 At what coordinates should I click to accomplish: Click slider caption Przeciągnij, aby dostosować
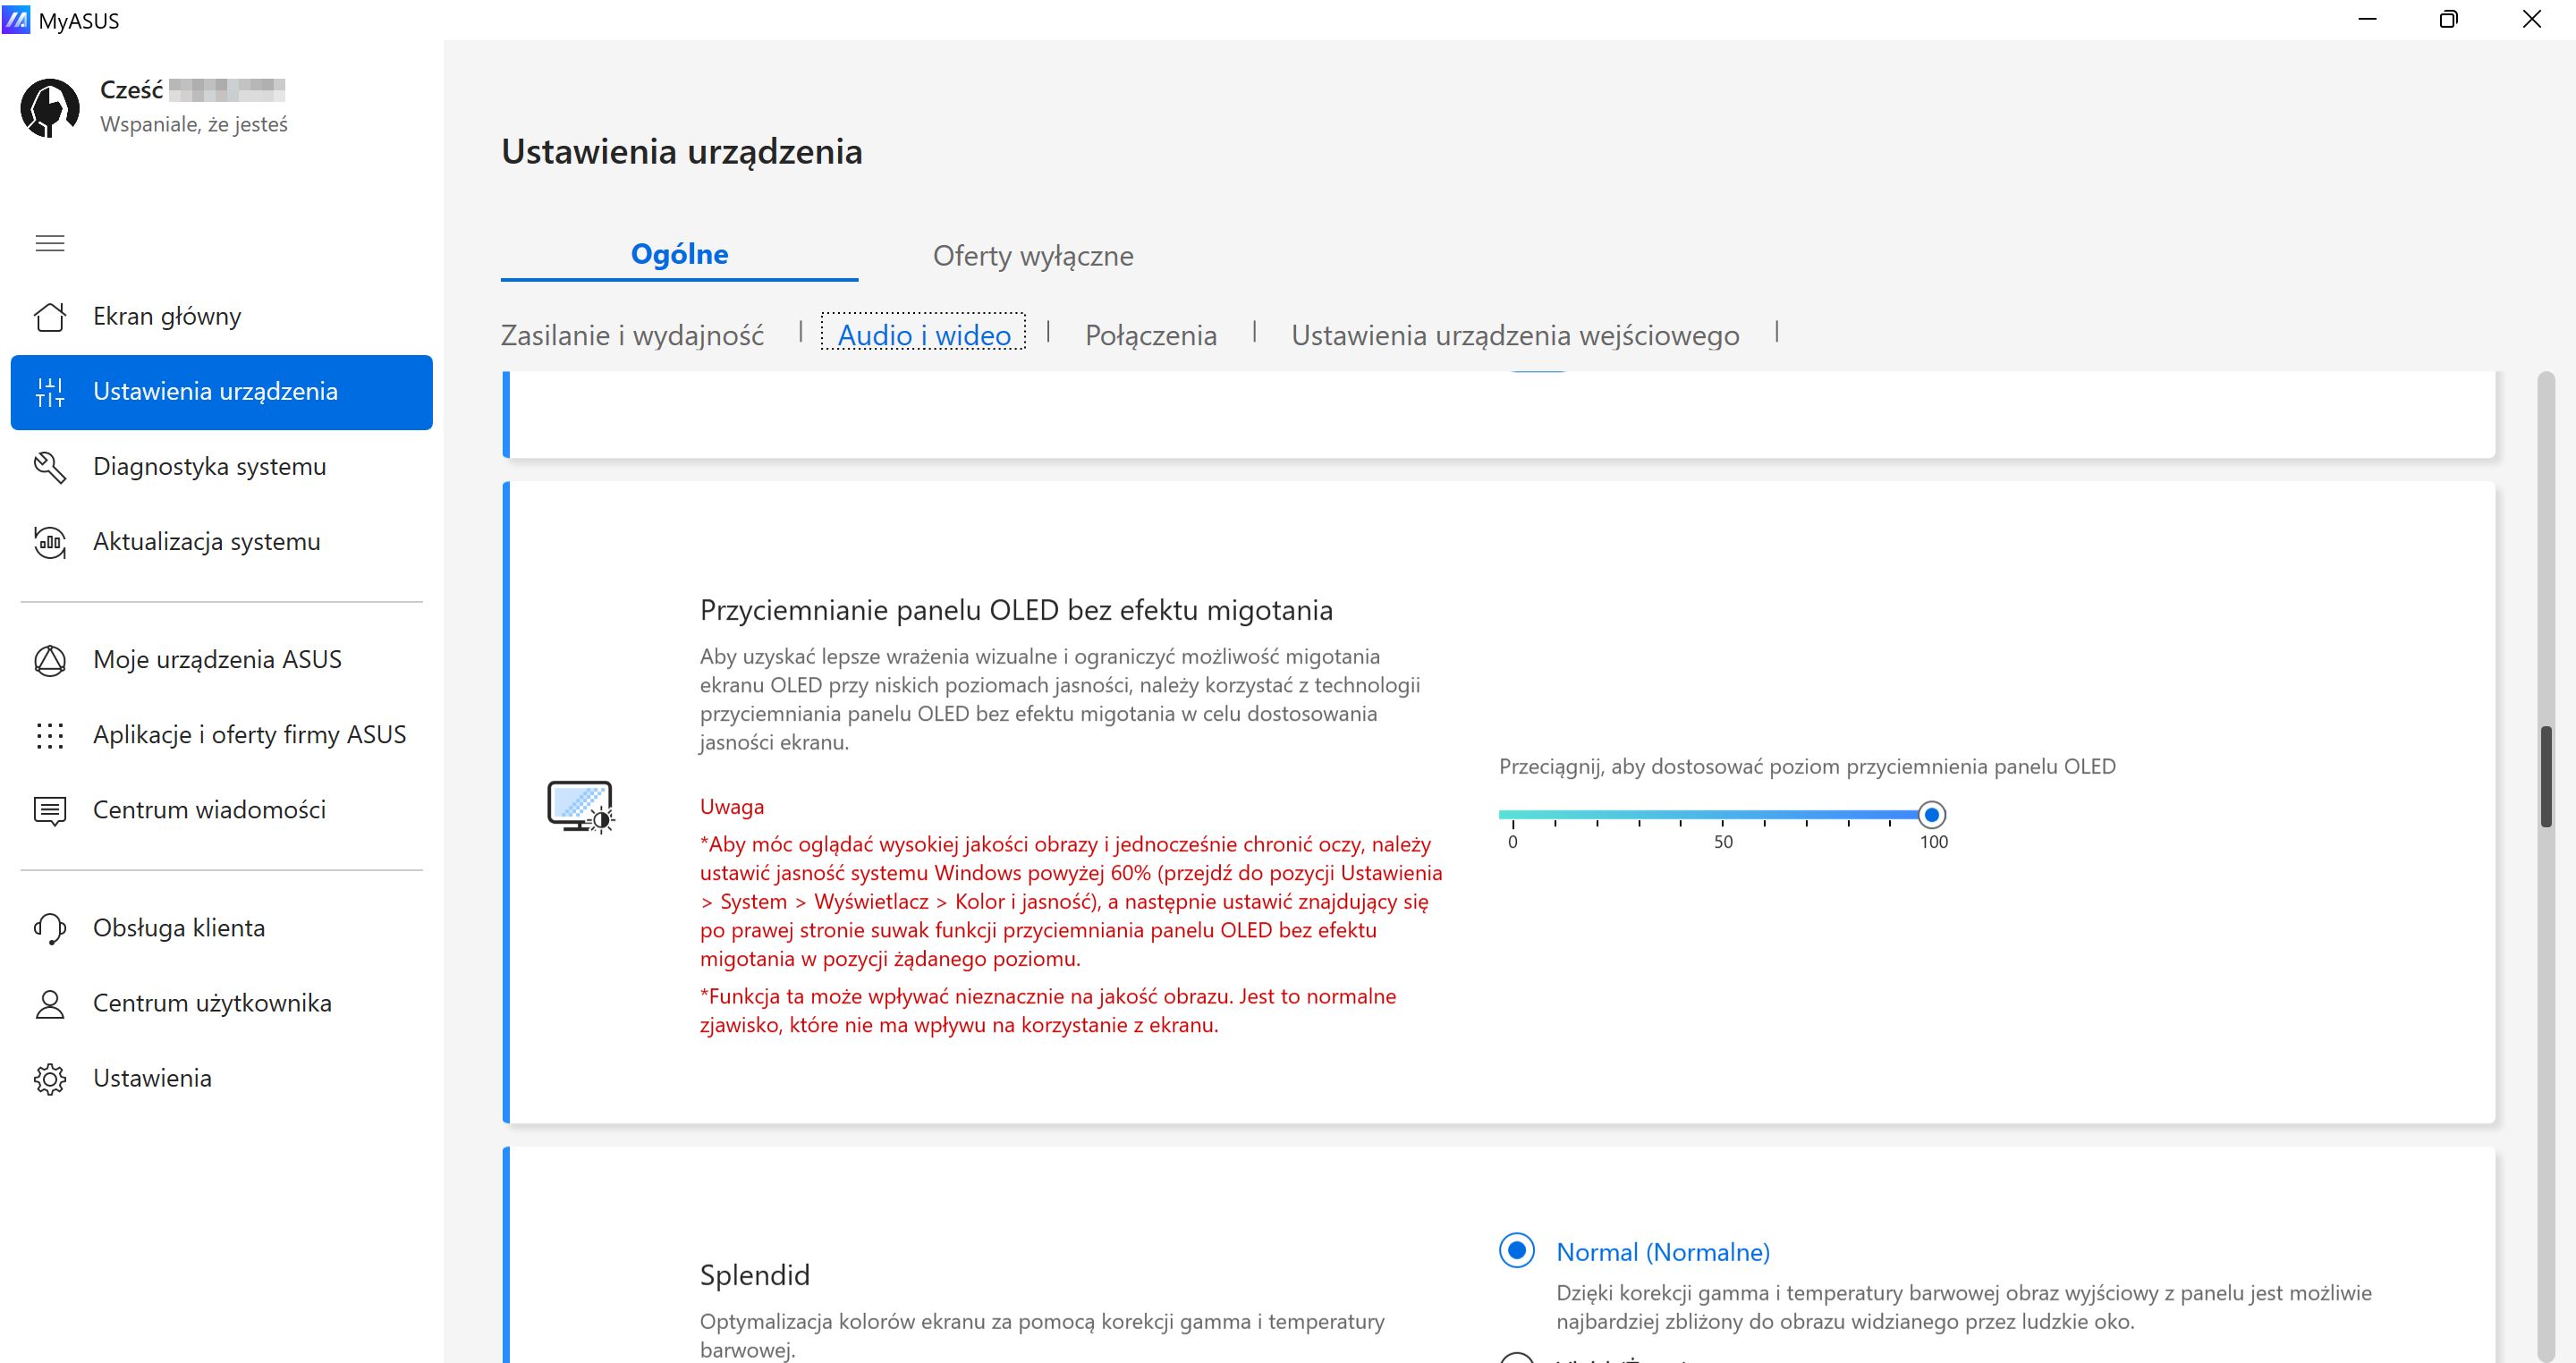1807,767
